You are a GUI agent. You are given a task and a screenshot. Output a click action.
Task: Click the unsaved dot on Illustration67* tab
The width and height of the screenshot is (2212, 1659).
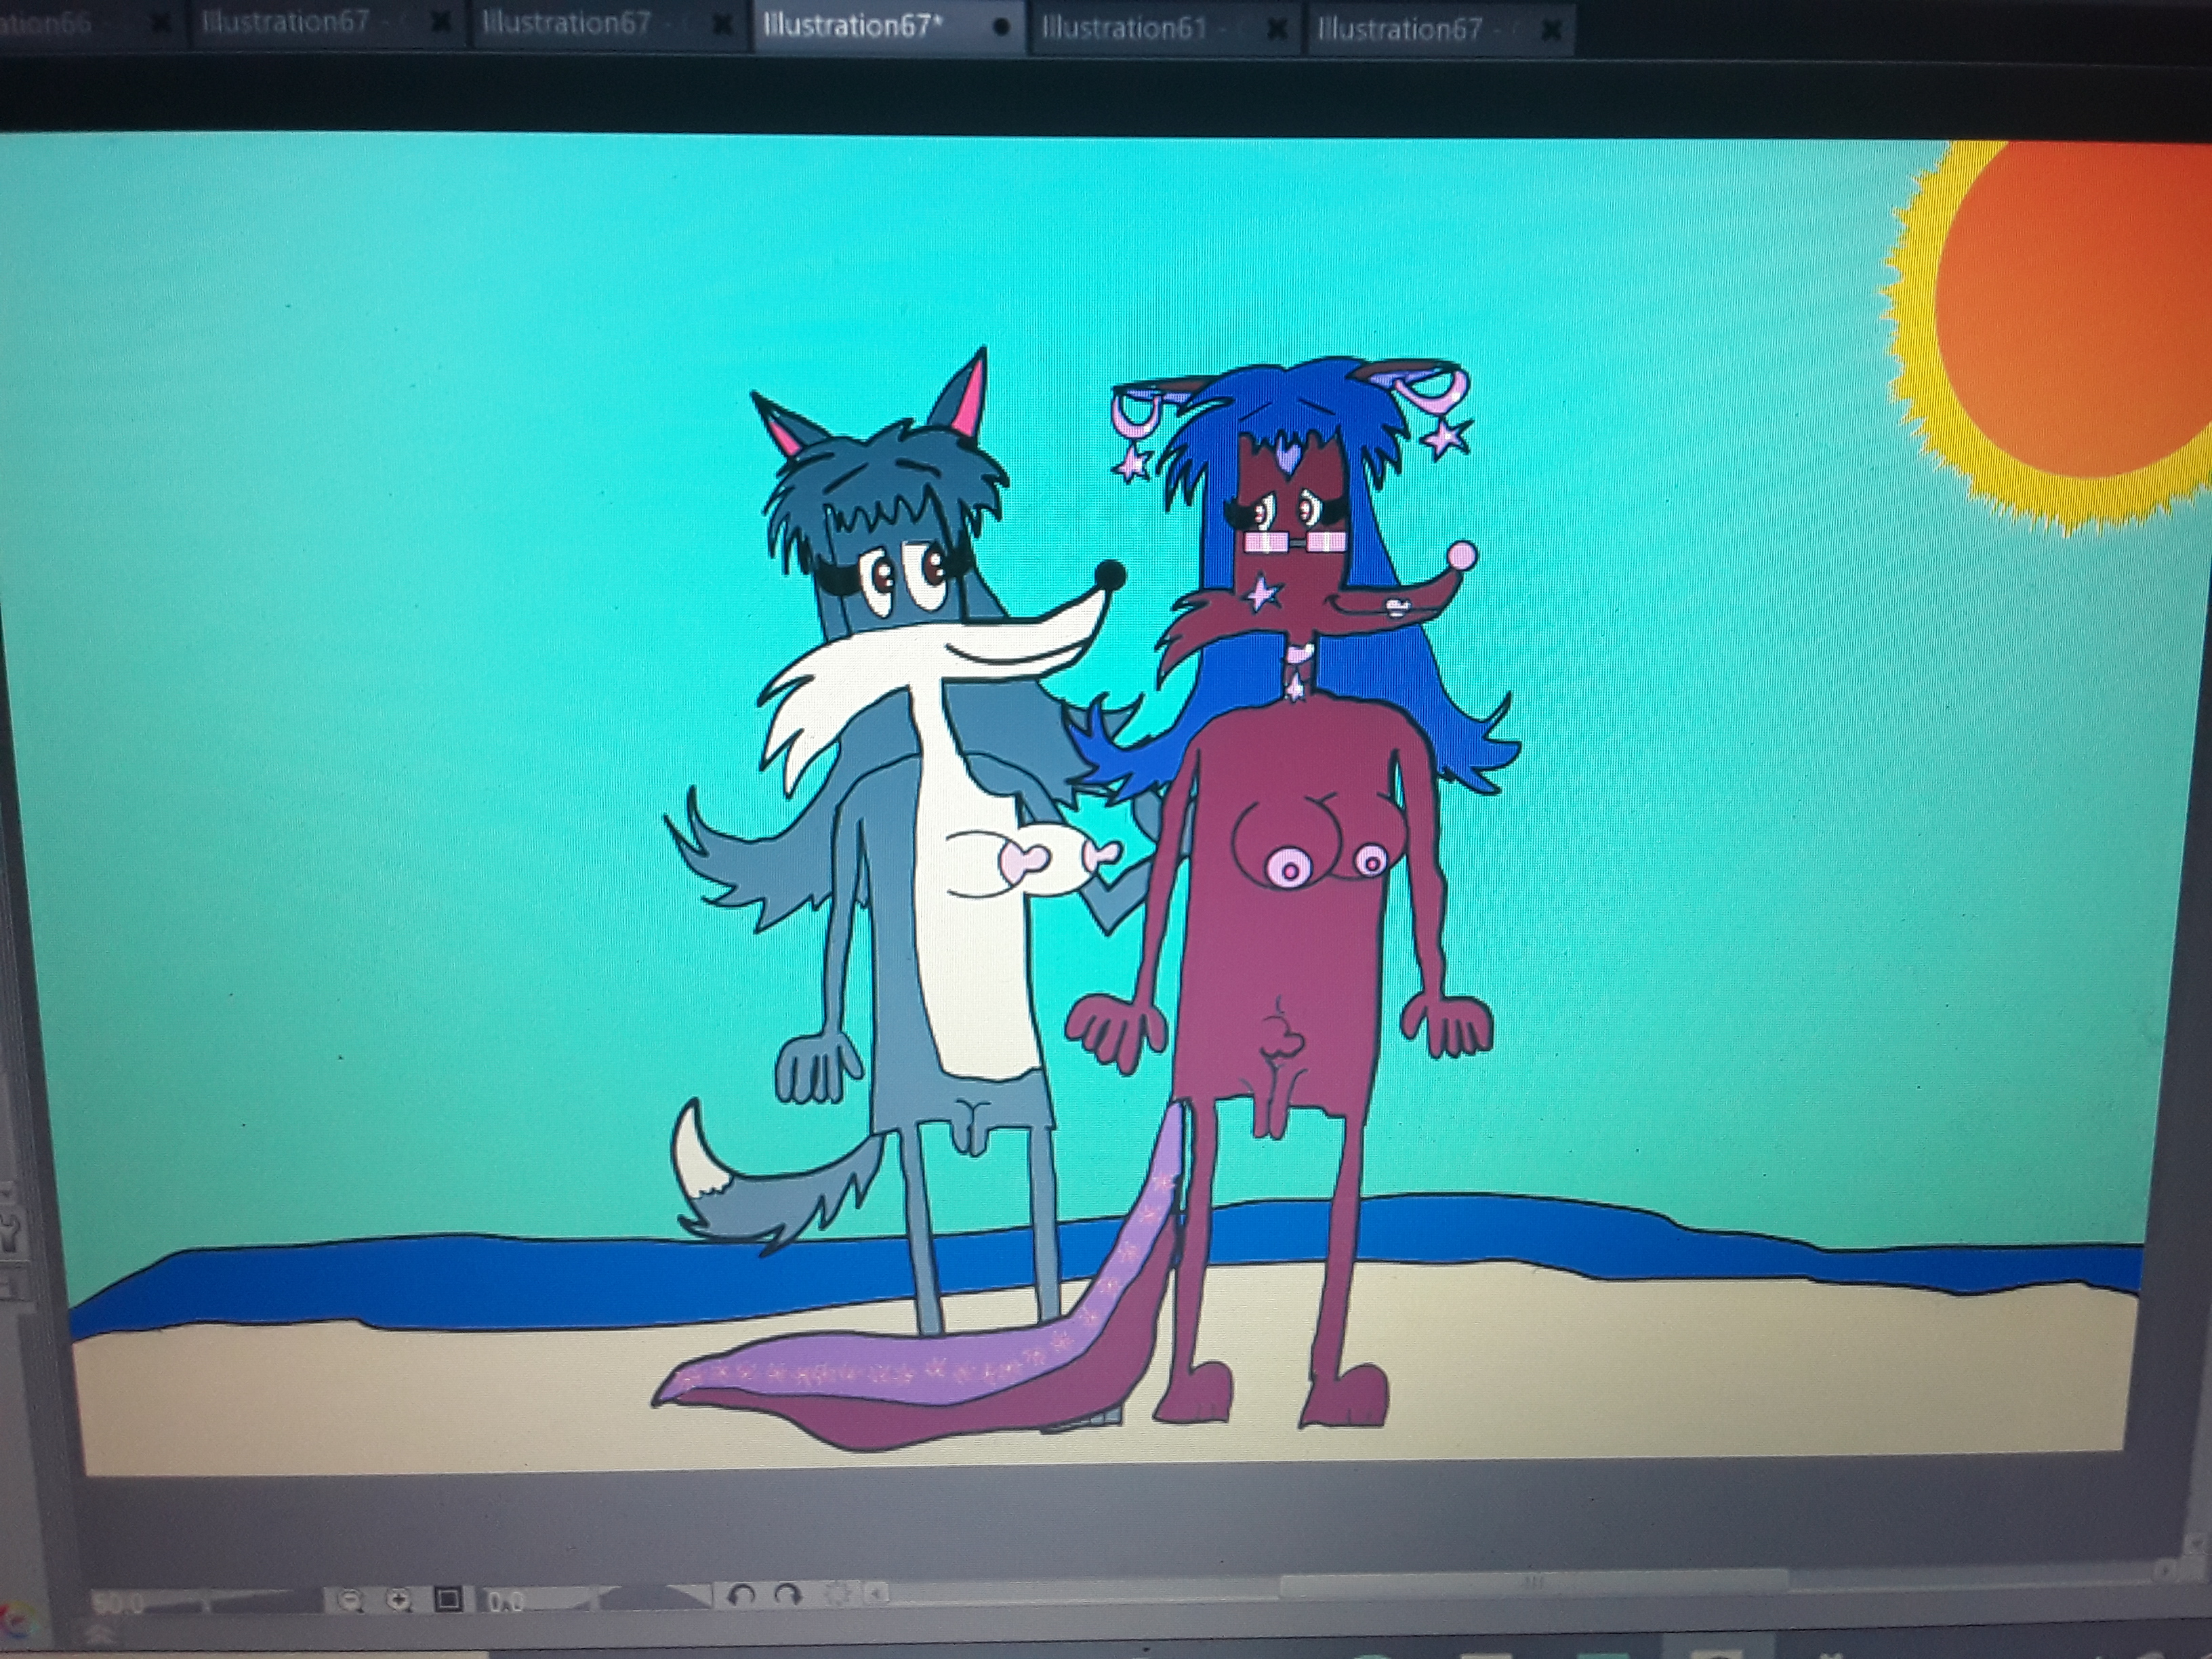point(1000,27)
